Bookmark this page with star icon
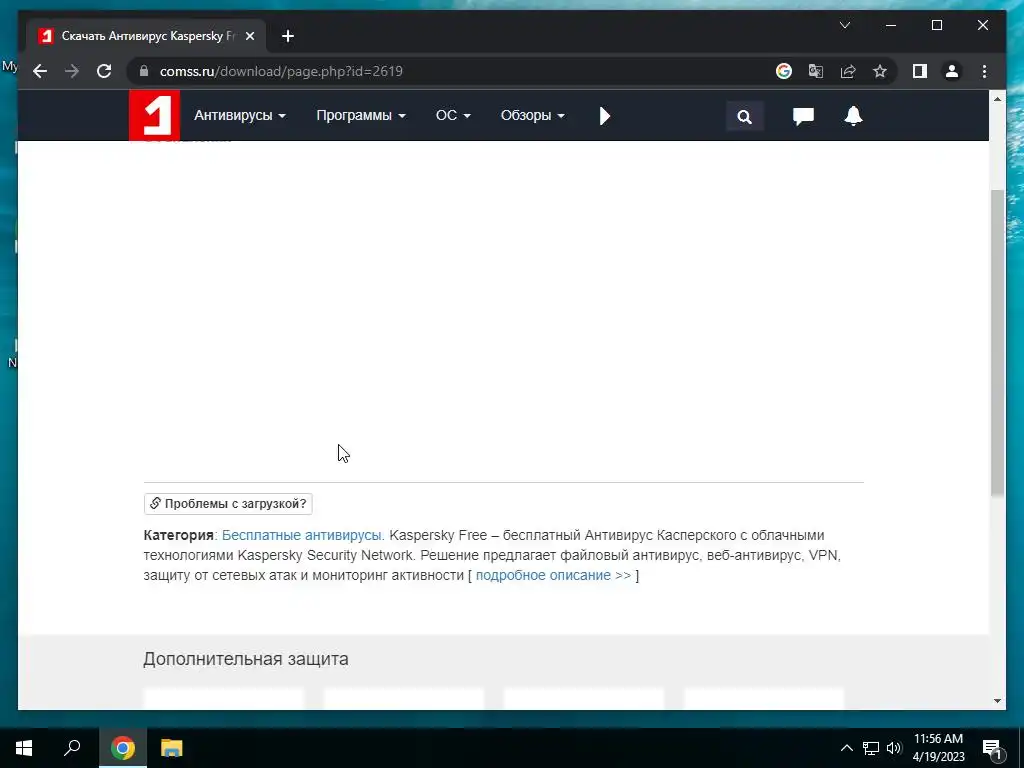The height and width of the screenshot is (768, 1024). [880, 71]
